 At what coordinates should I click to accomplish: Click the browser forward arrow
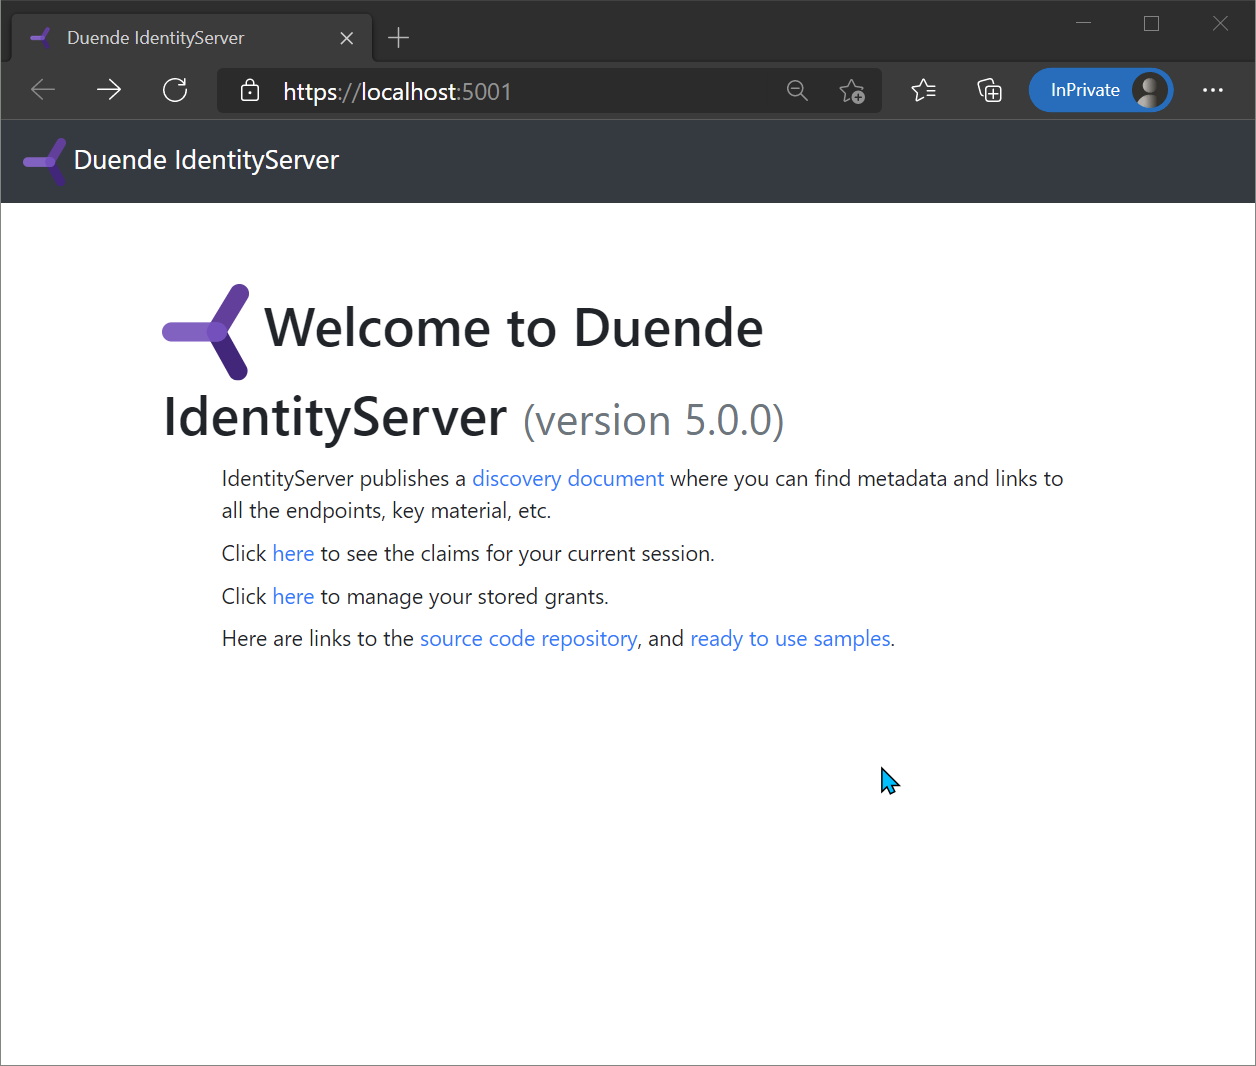pos(109,91)
